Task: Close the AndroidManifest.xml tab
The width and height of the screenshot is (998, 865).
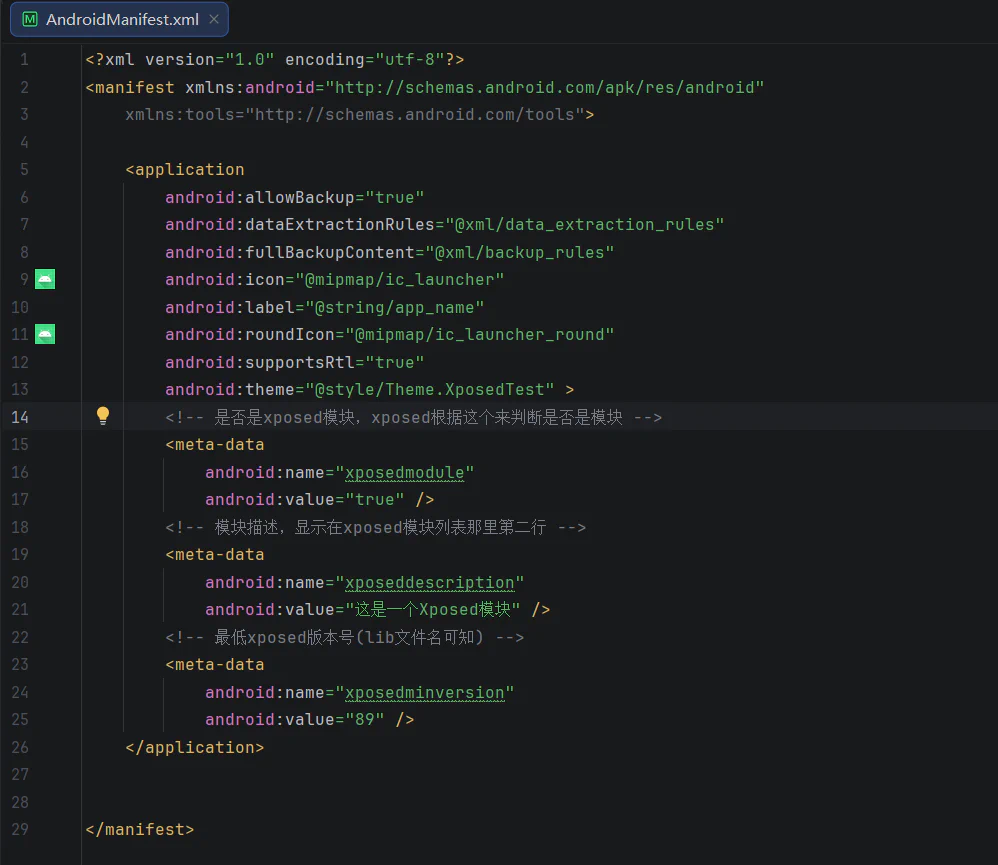Action: coord(214,19)
